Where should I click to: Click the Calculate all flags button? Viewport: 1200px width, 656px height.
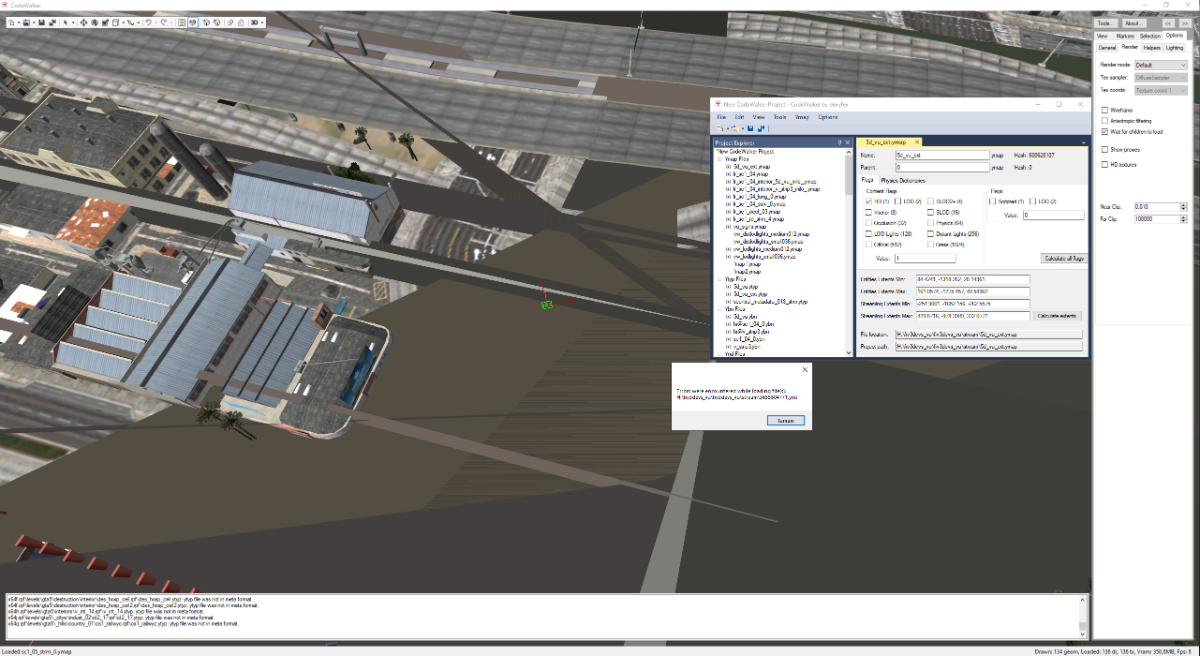tap(1063, 258)
